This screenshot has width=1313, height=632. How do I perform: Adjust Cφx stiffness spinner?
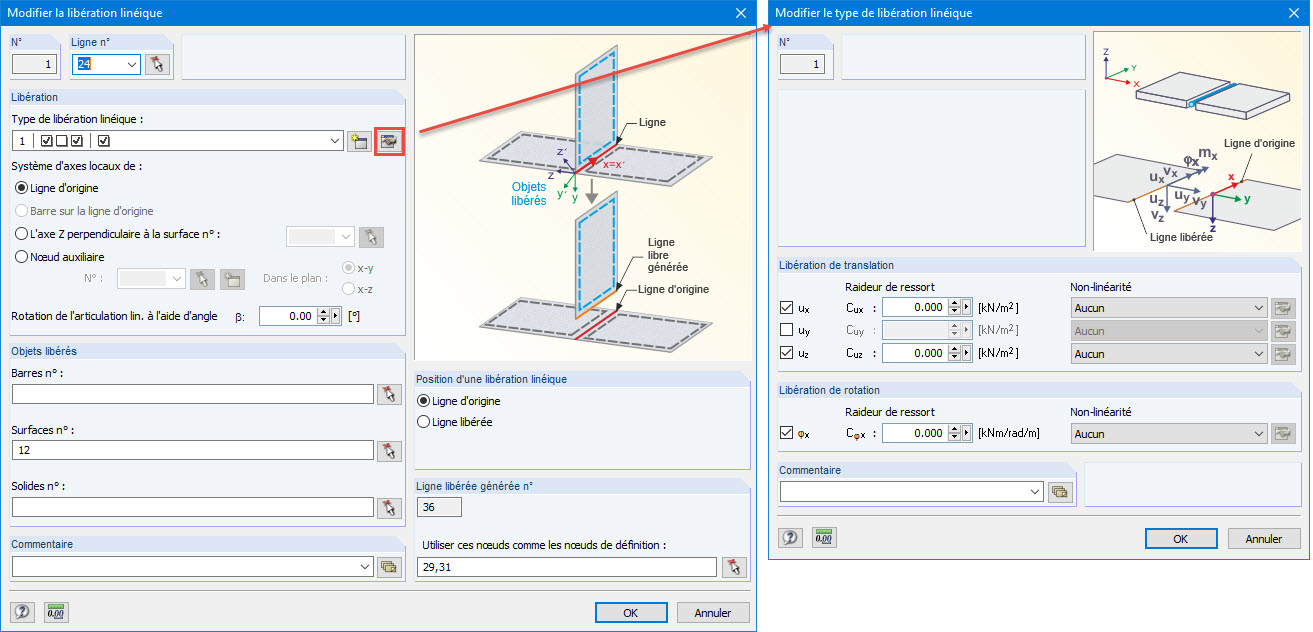coord(954,434)
